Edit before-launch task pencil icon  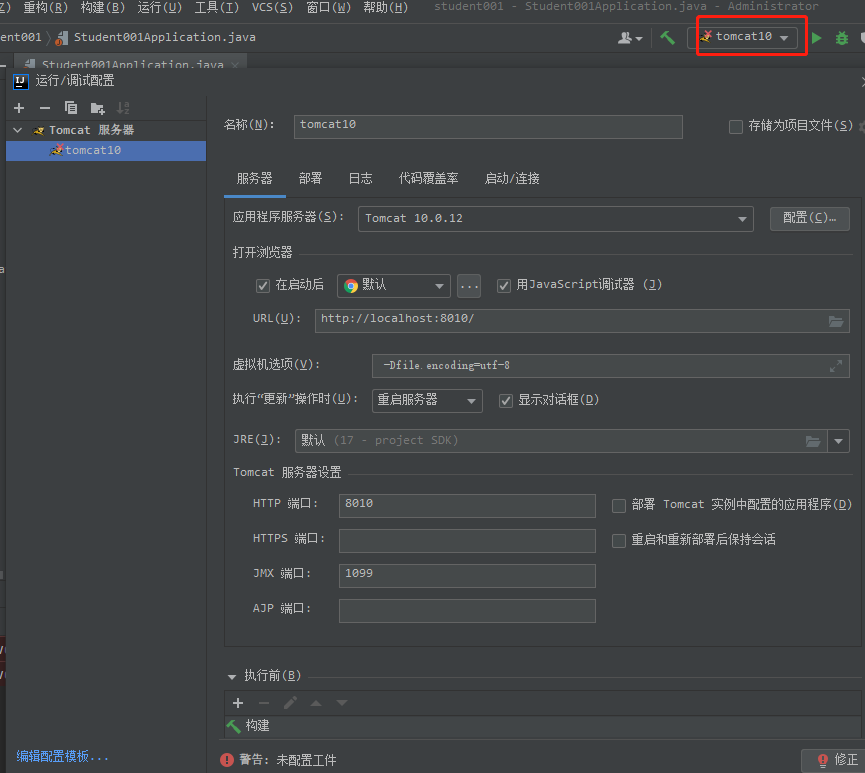pos(290,702)
